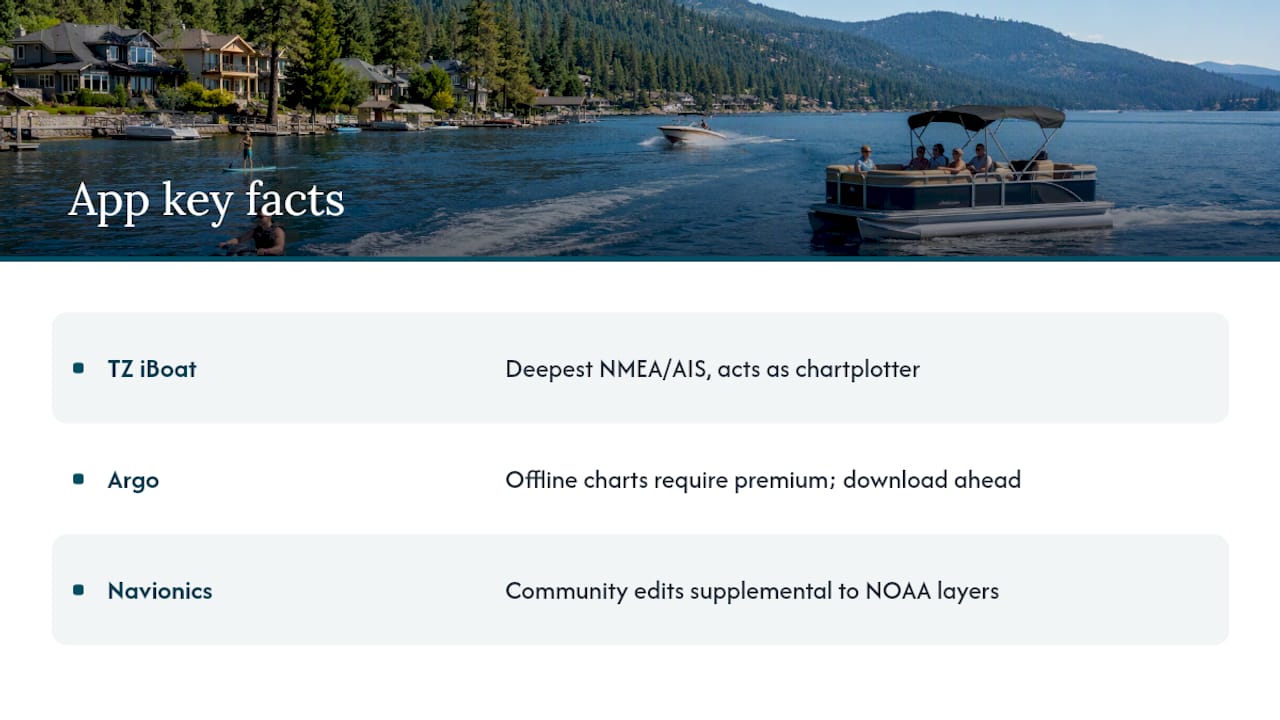The height and width of the screenshot is (720, 1280).
Task: Click the white boat docked near the shore
Action: [160, 132]
